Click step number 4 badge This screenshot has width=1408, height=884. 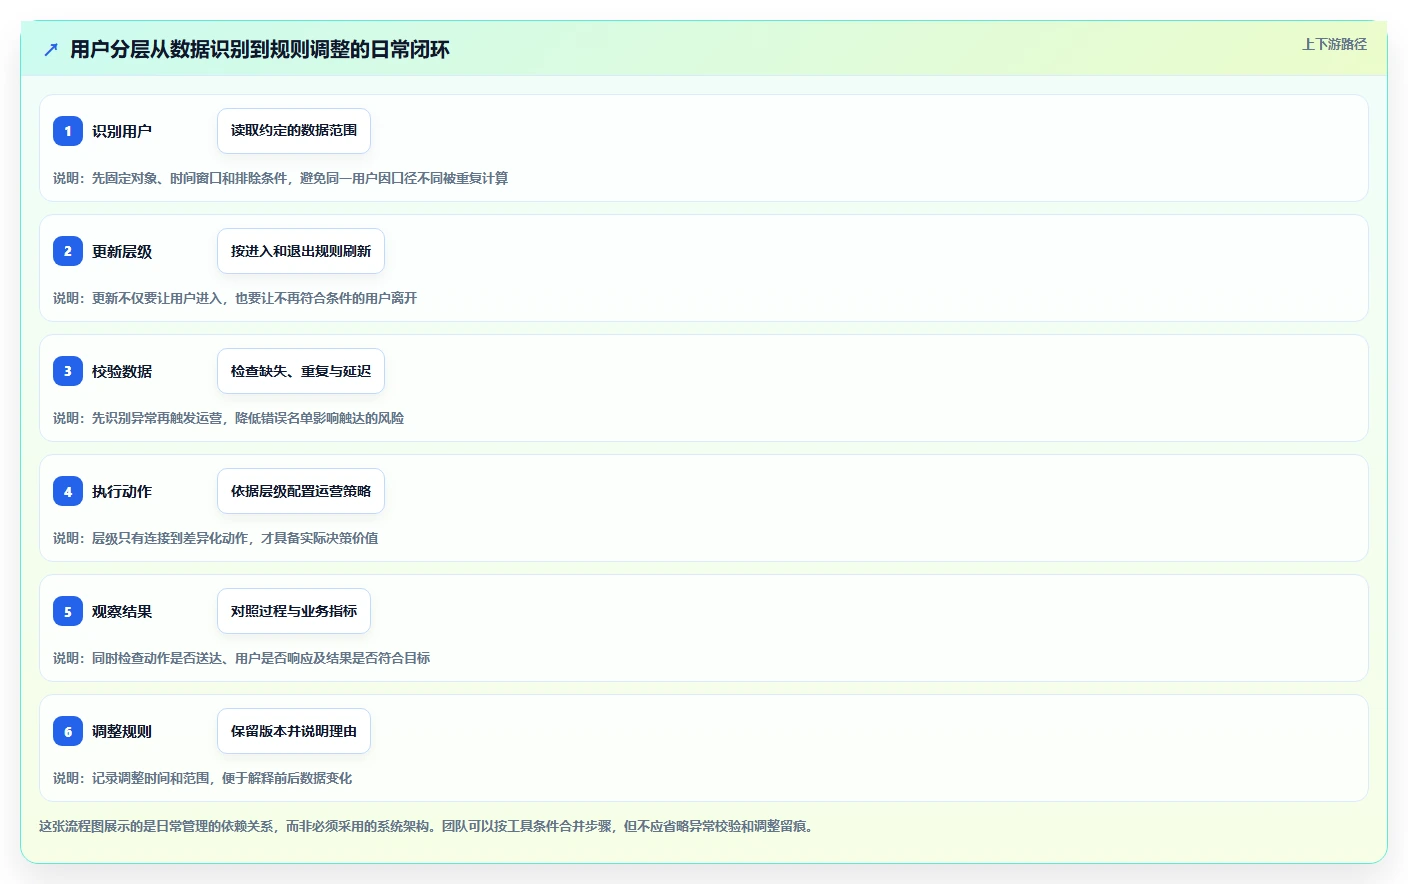(x=68, y=491)
